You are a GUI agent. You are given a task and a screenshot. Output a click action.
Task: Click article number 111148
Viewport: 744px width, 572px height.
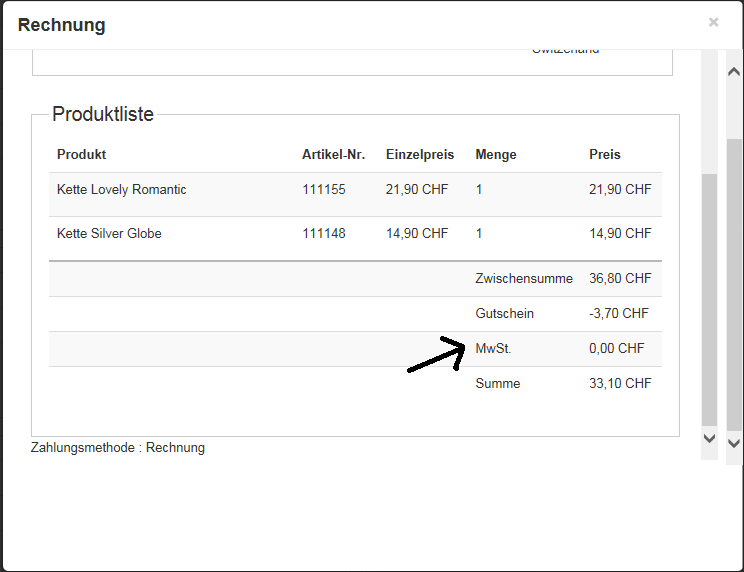[x=324, y=234]
